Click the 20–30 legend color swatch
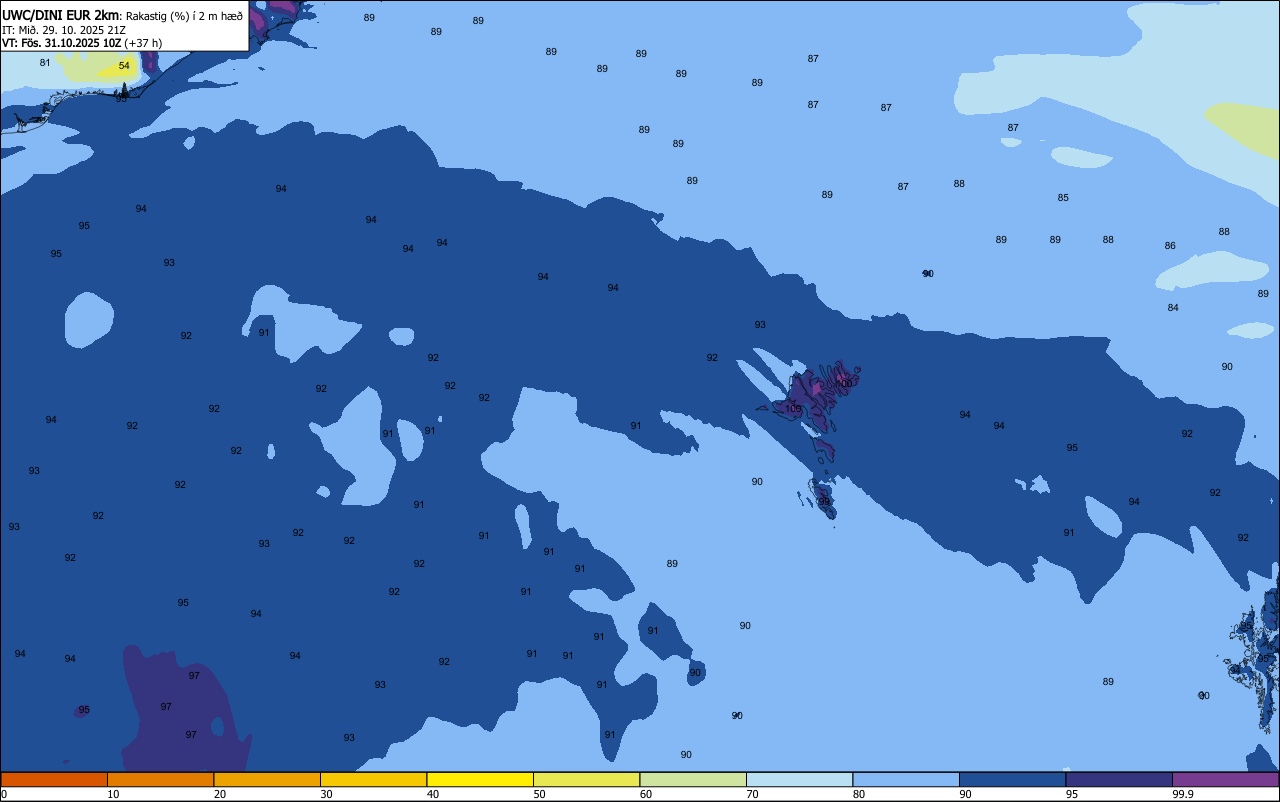The image size is (1280, 802). (x=267, y=779)
